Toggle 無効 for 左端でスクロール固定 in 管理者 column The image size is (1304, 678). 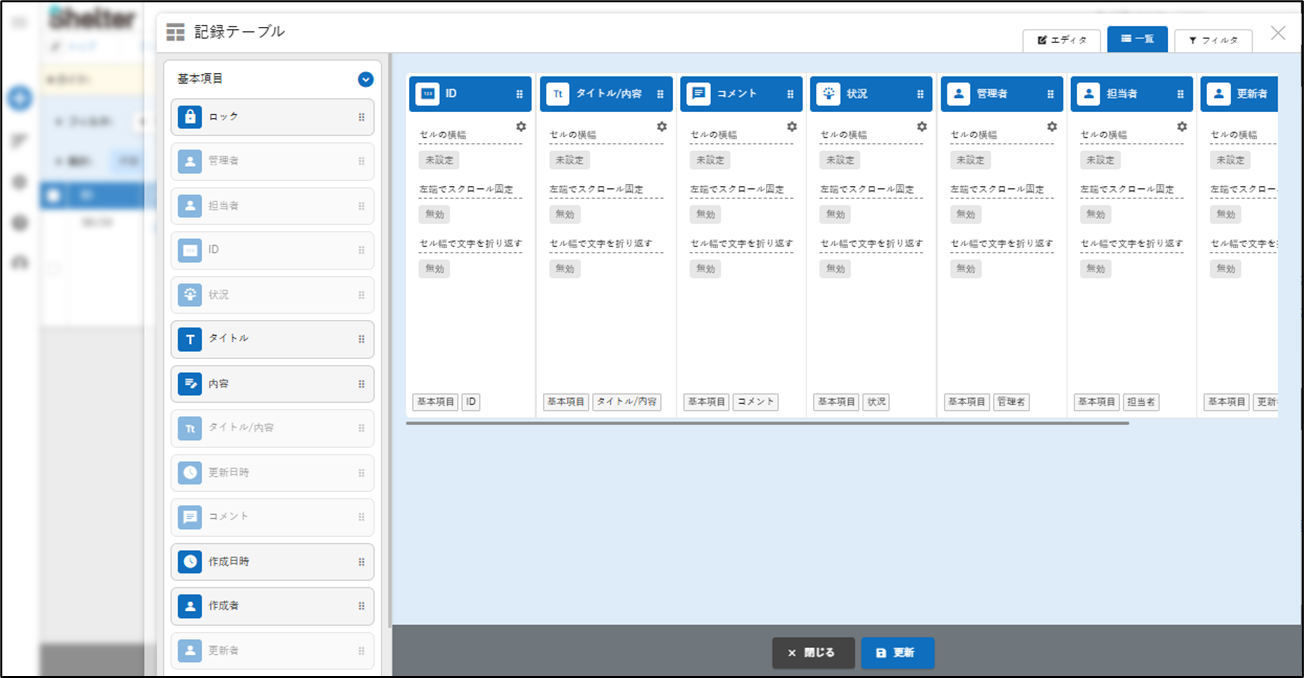965,214
